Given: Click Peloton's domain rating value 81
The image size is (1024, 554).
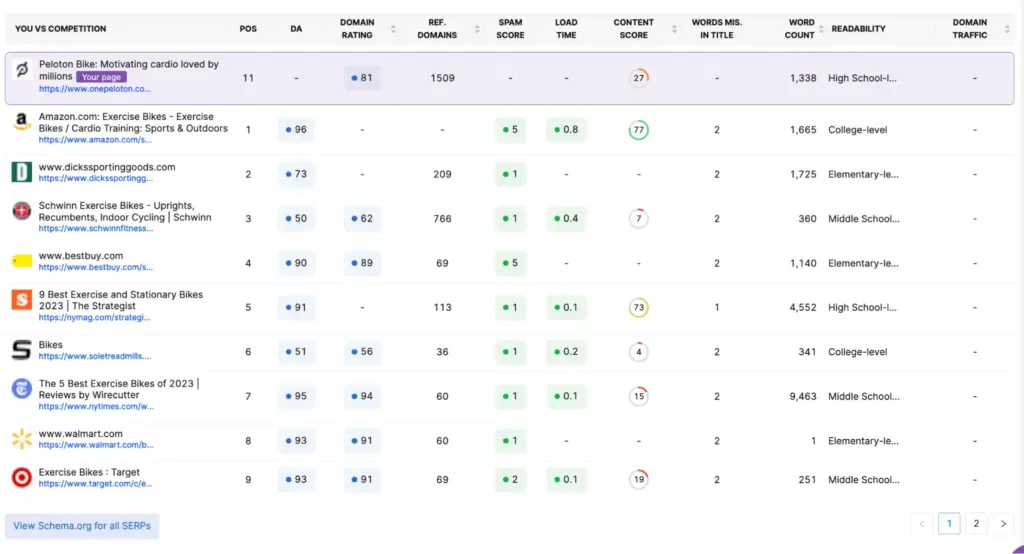Looking at the screenshot, I should (362, 78).
